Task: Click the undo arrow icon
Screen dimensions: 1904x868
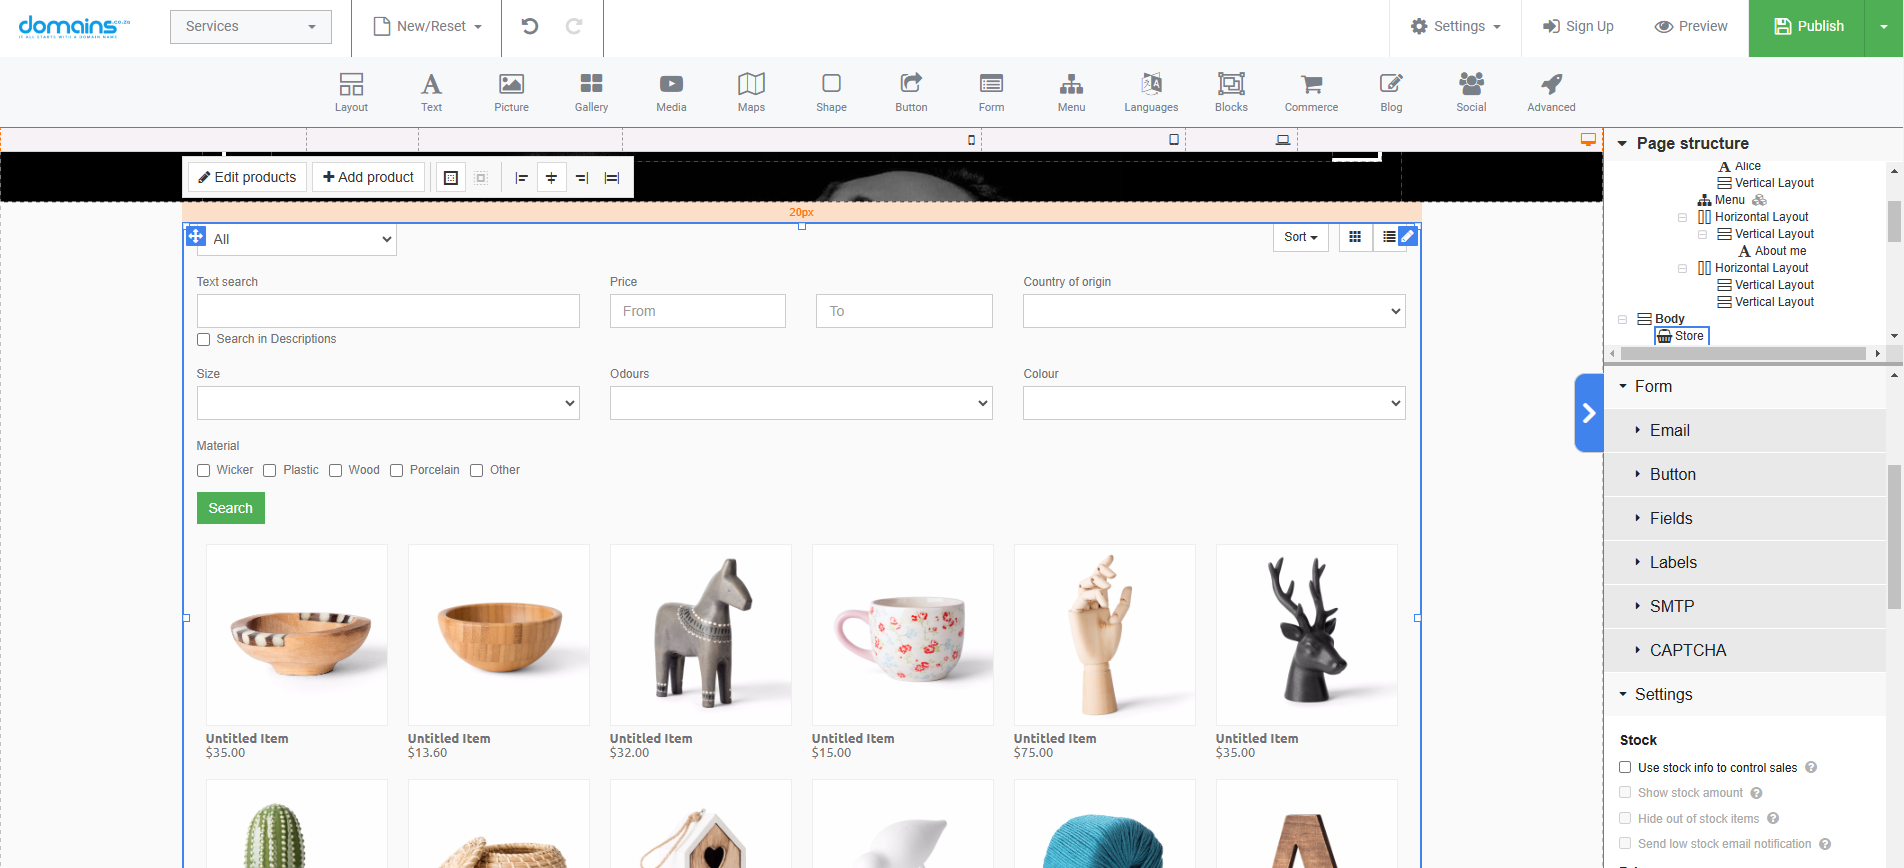Action: (x=530, y=27)
